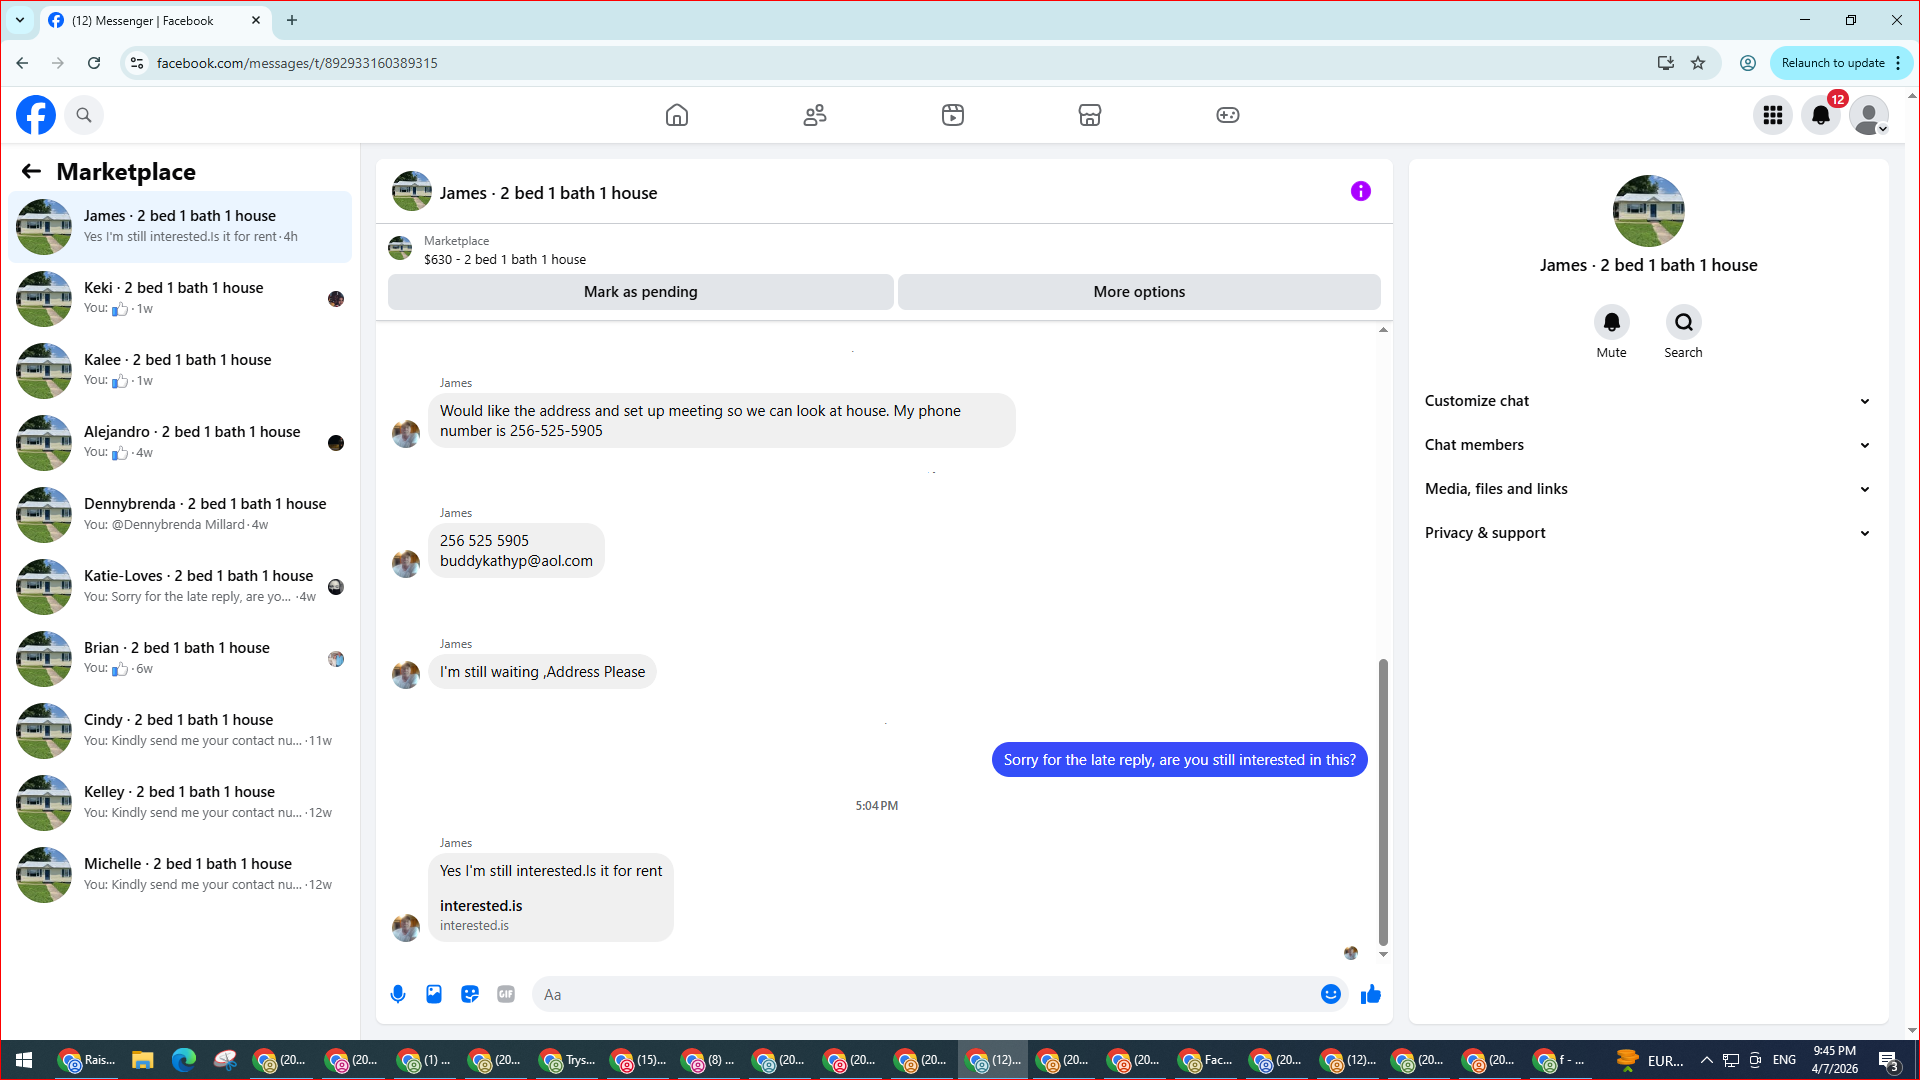Open the sticker picker icon
The image size is (1920, 1080).
(x=470, y=994)
